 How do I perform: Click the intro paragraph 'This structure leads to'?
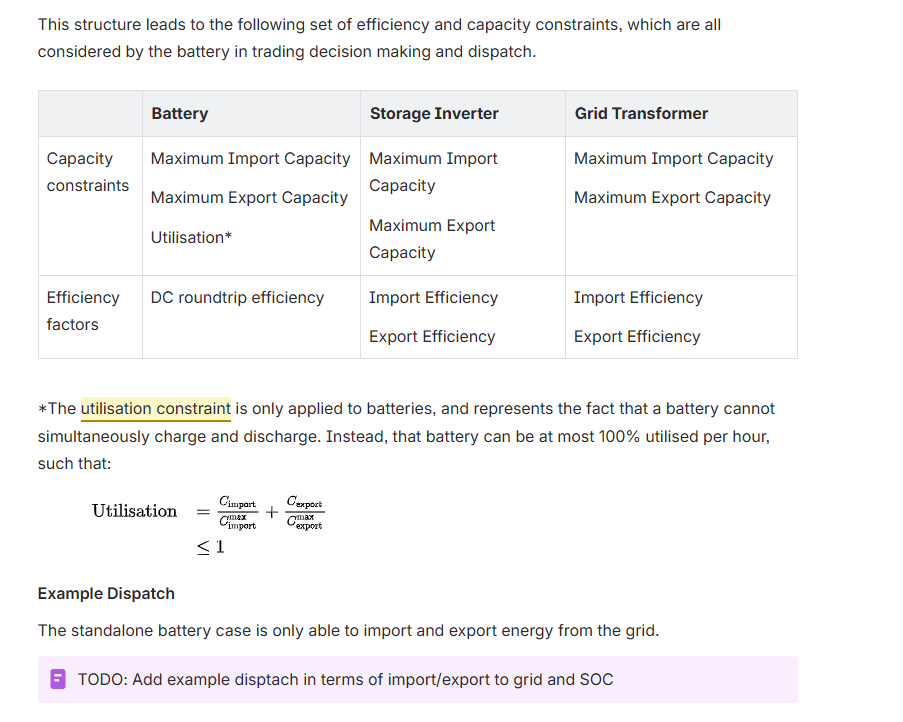pyautogui.click(x=380, y=38)
